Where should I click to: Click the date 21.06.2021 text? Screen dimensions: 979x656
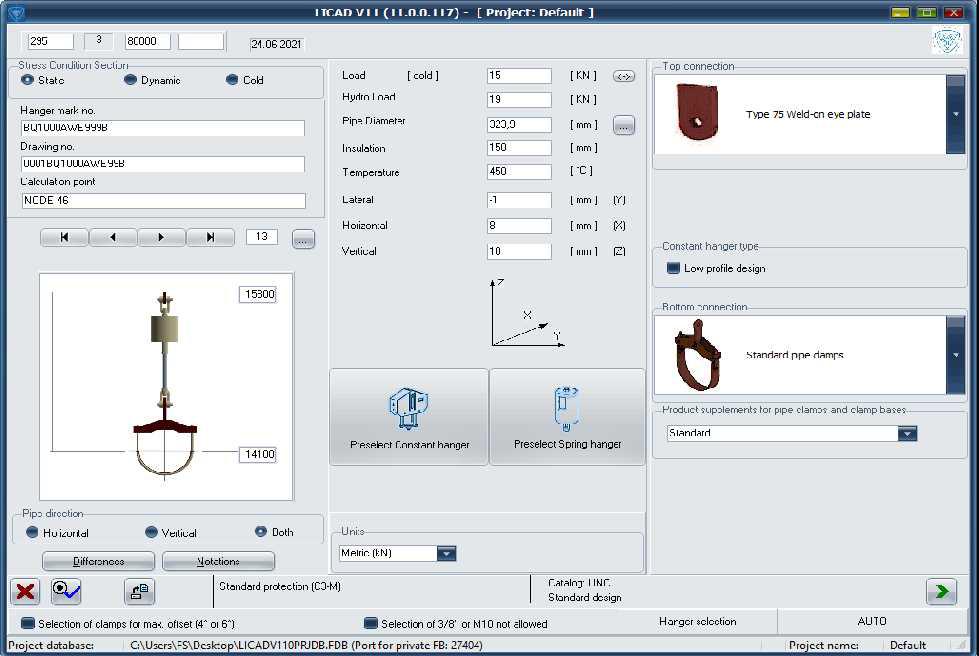click(x=276, y=44)
